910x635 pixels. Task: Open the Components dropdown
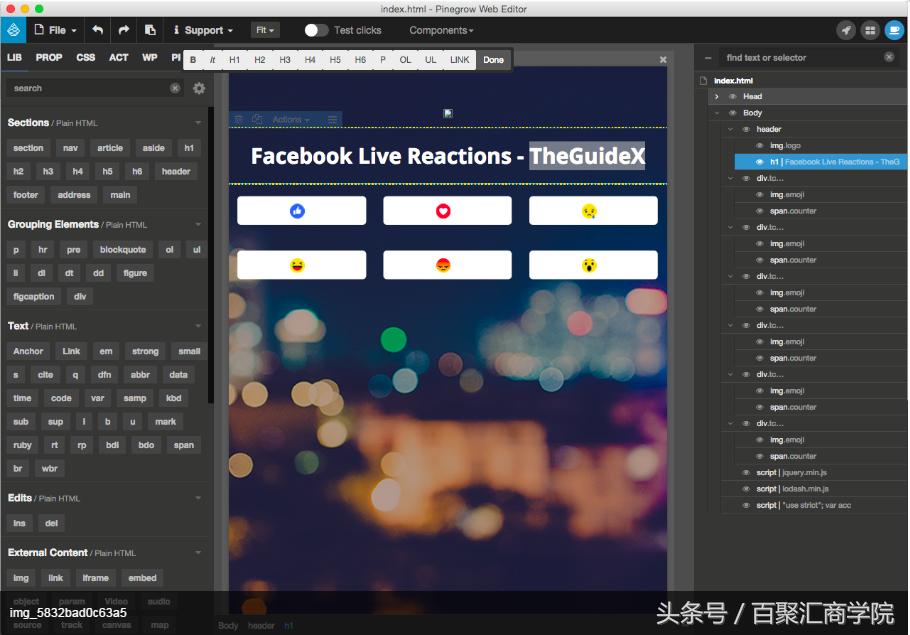tap(440, 30)
